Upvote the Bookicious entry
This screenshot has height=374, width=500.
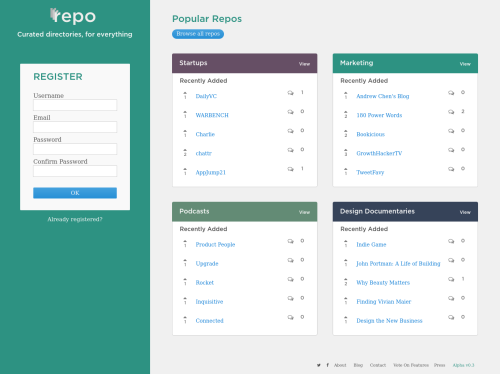click(x=346, y=131)
